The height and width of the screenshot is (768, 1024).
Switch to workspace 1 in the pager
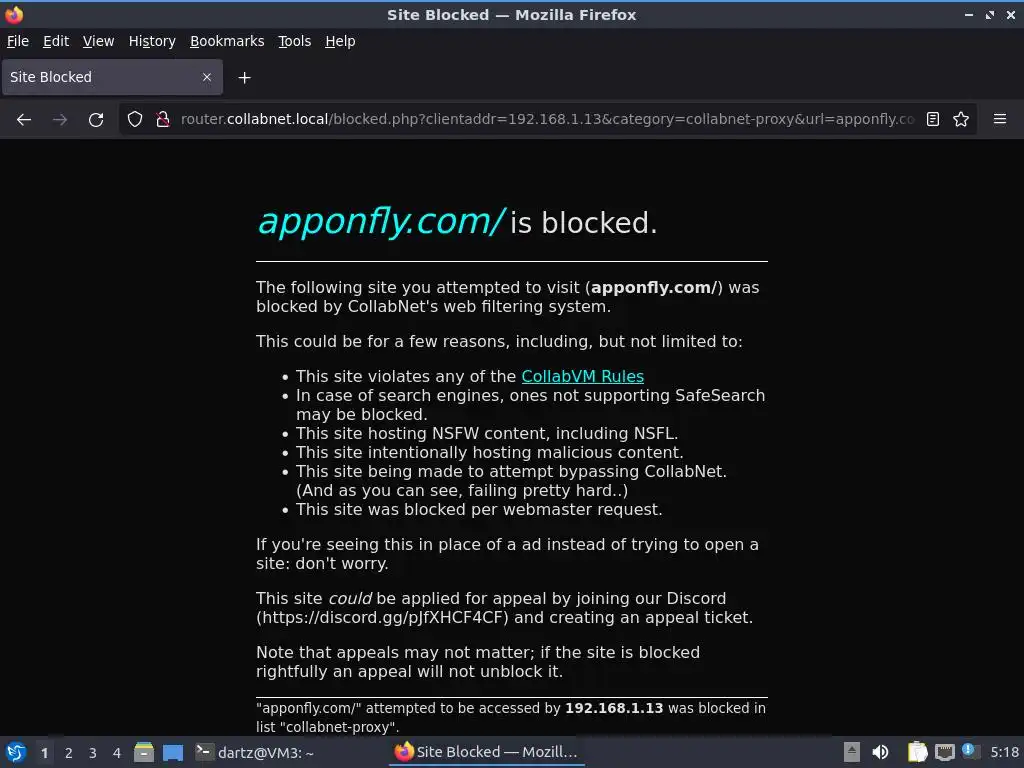click(x=44, y=753)
